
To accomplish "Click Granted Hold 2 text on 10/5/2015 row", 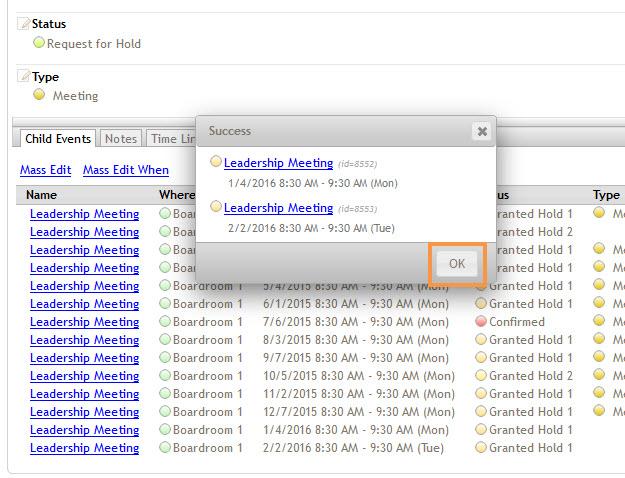I will 531,376.
